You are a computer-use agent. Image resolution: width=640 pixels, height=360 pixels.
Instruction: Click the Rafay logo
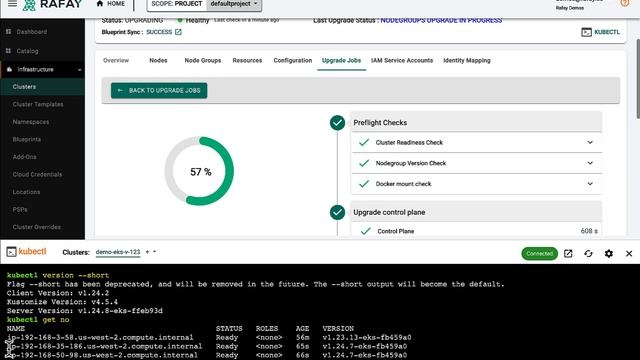point(52,5)
